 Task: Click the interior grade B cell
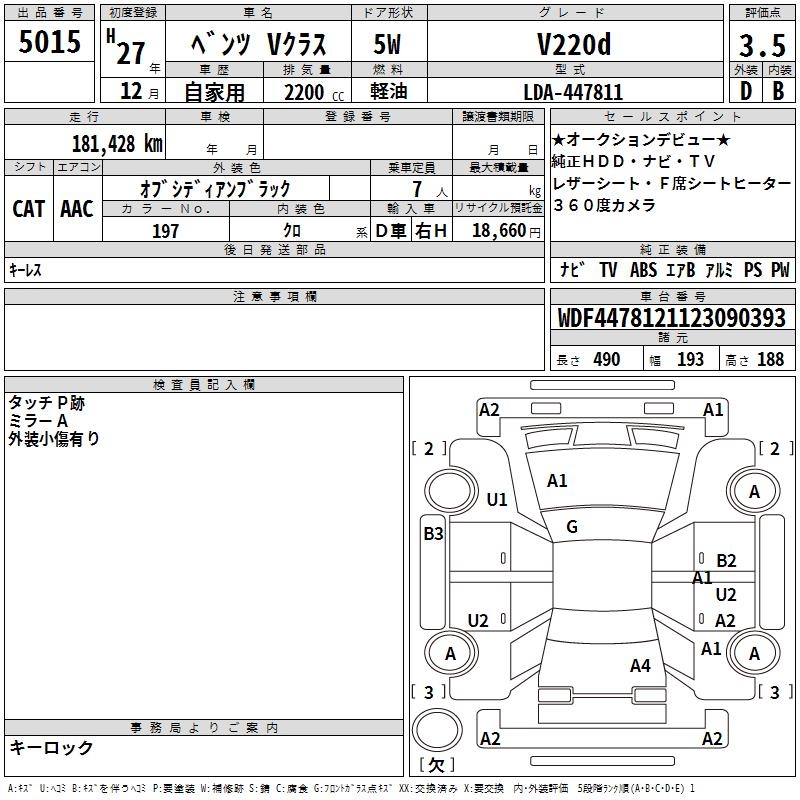(x=778, y=92)
